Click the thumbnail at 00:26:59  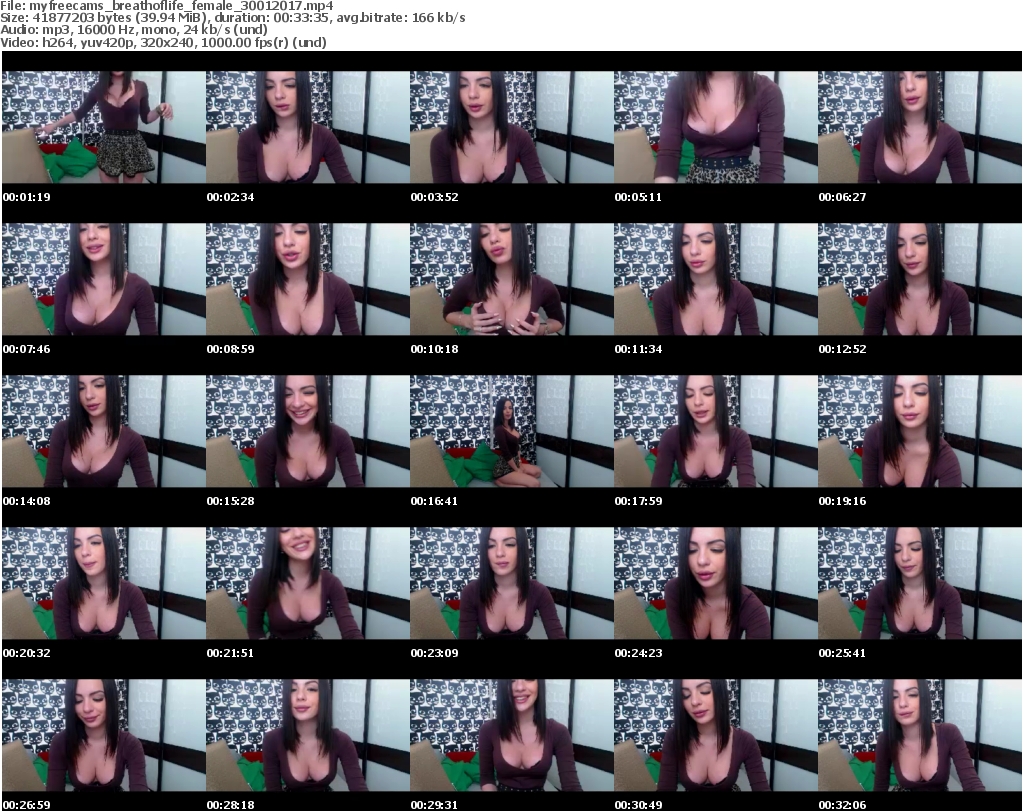pyautogui.click(x=103, y=736)
